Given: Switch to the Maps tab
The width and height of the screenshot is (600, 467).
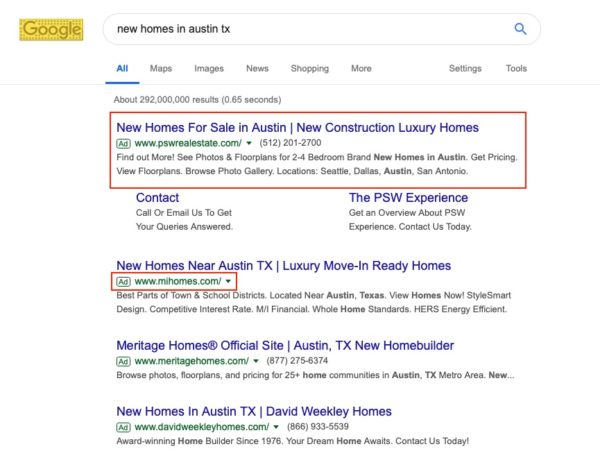Looking at the screenshot, I should [161, 69].
